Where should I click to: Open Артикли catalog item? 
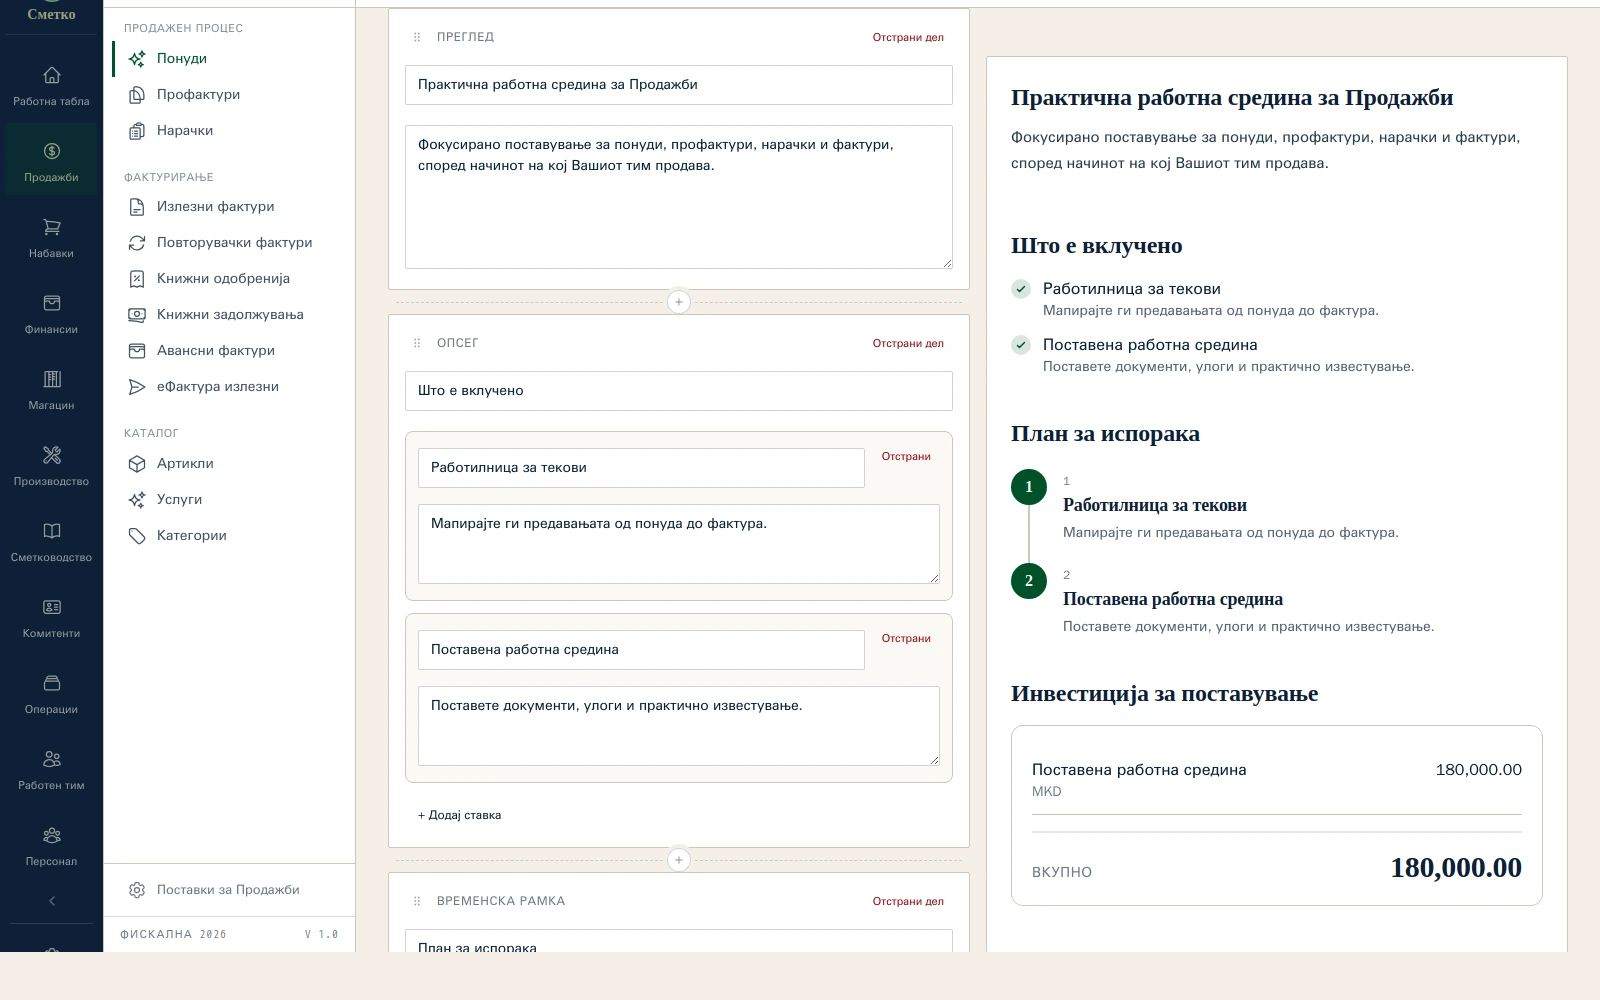click(229, 464)
